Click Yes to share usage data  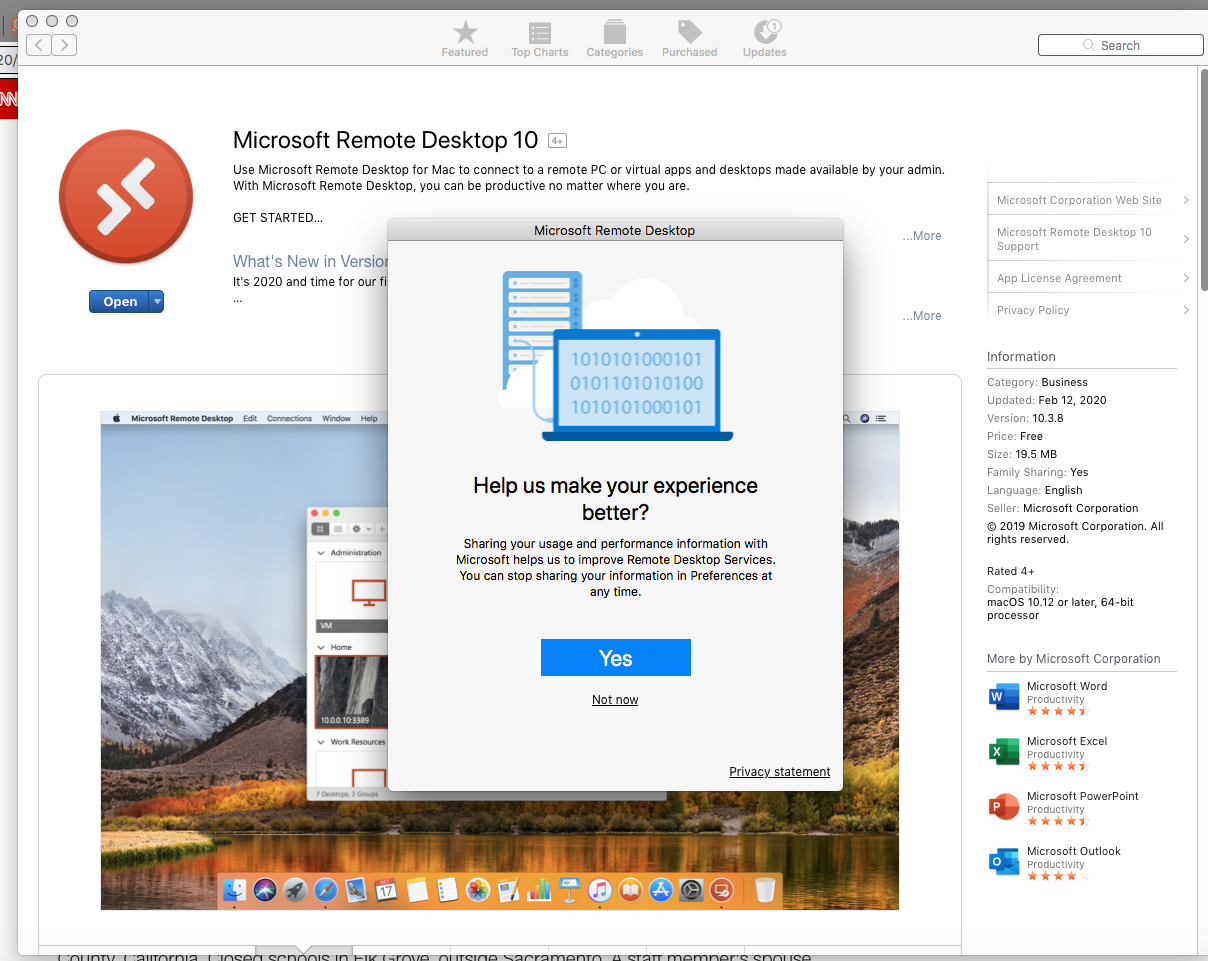coord(615,658)
